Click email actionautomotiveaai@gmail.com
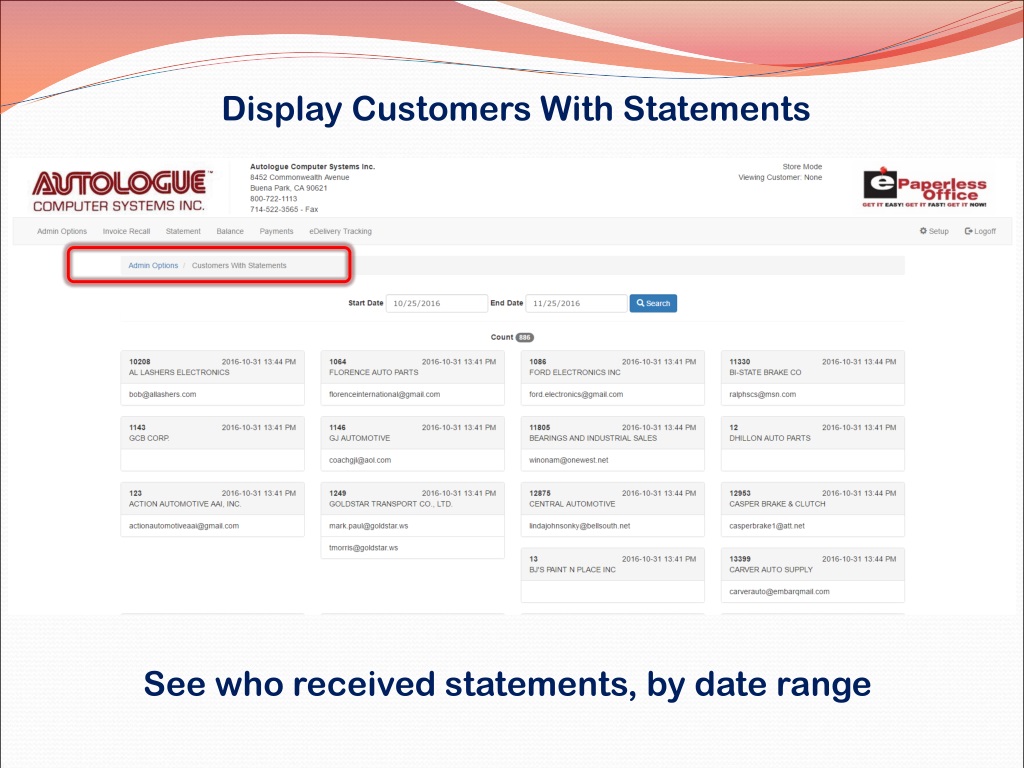Screen dimensions: 1024x768 click(184, 526)
